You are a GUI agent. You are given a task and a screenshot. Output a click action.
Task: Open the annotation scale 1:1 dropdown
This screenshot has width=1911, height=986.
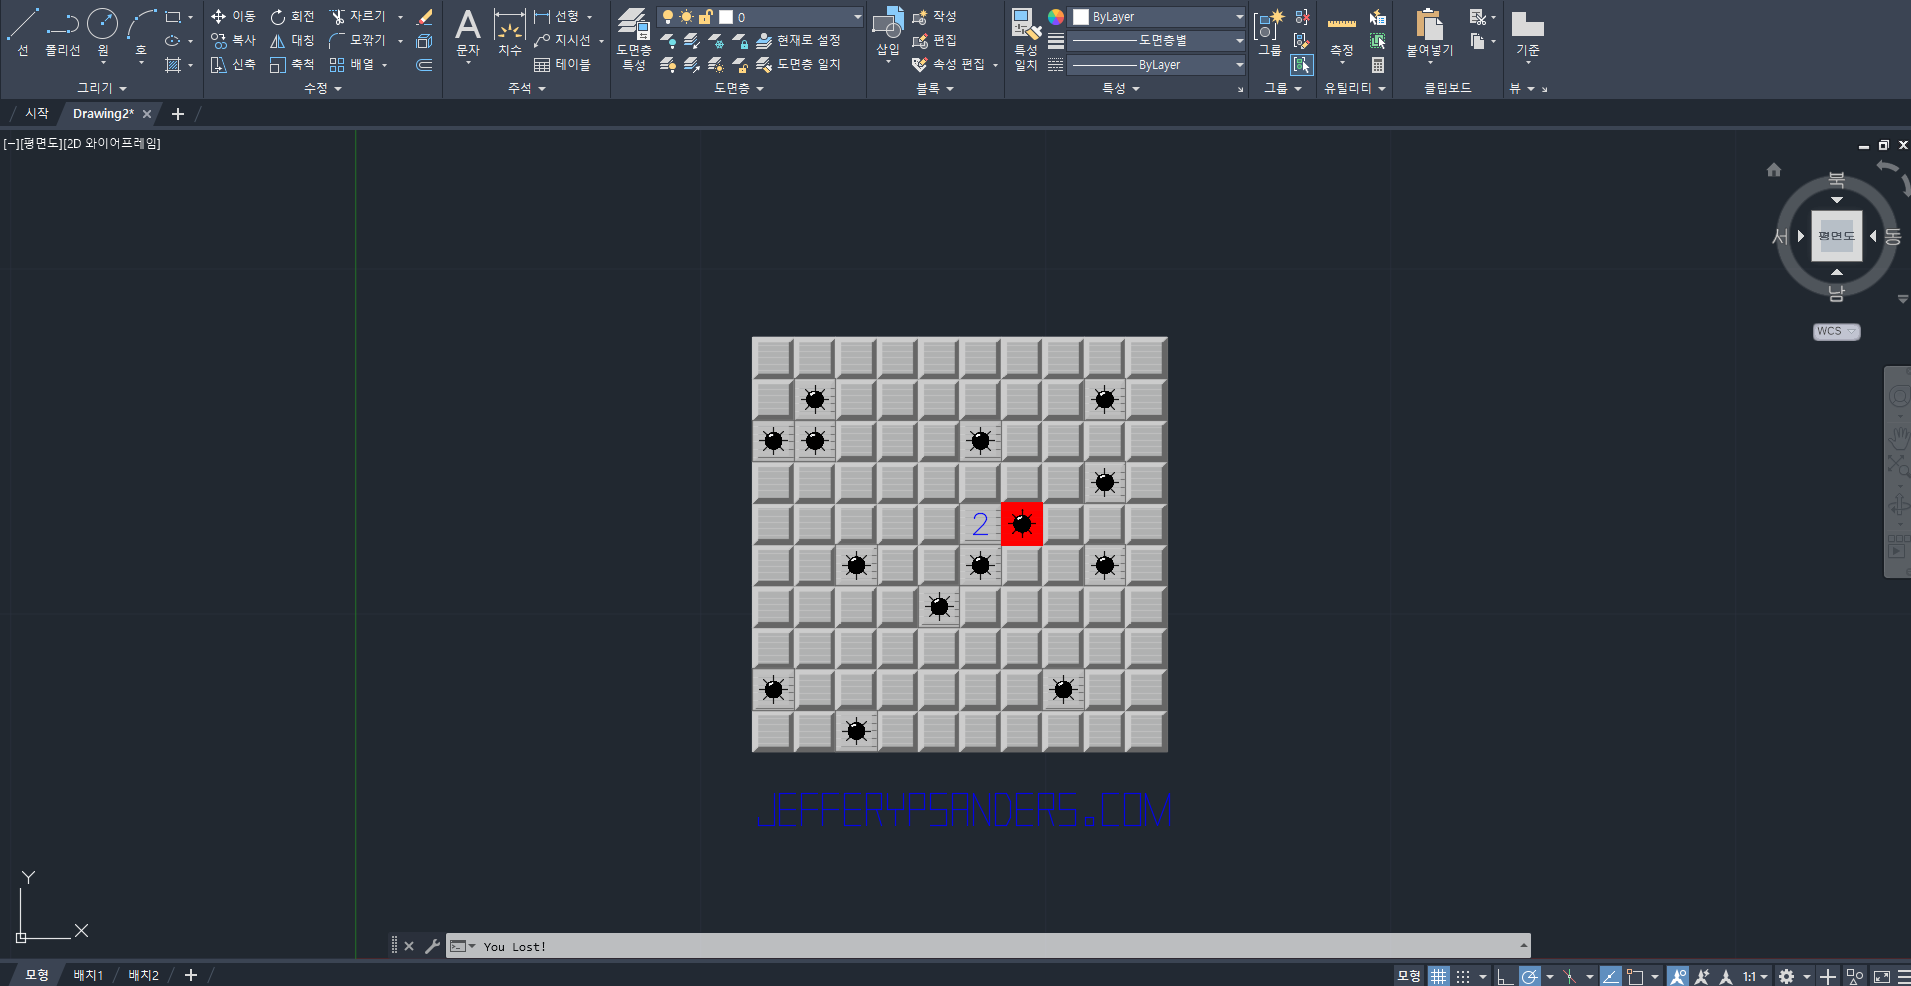(1755, 976)
